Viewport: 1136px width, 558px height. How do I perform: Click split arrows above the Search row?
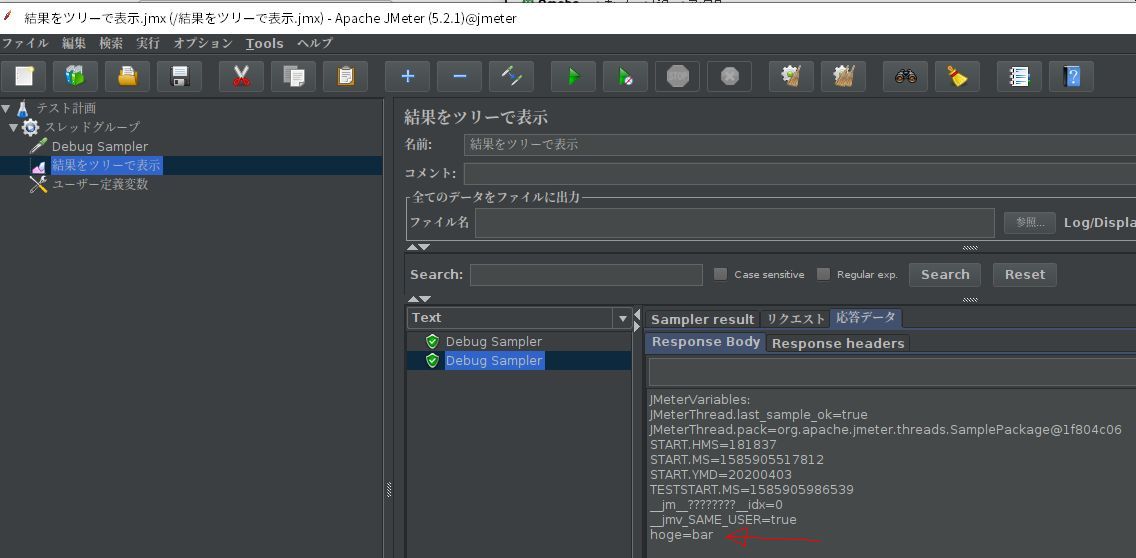[x=418, y=247]
